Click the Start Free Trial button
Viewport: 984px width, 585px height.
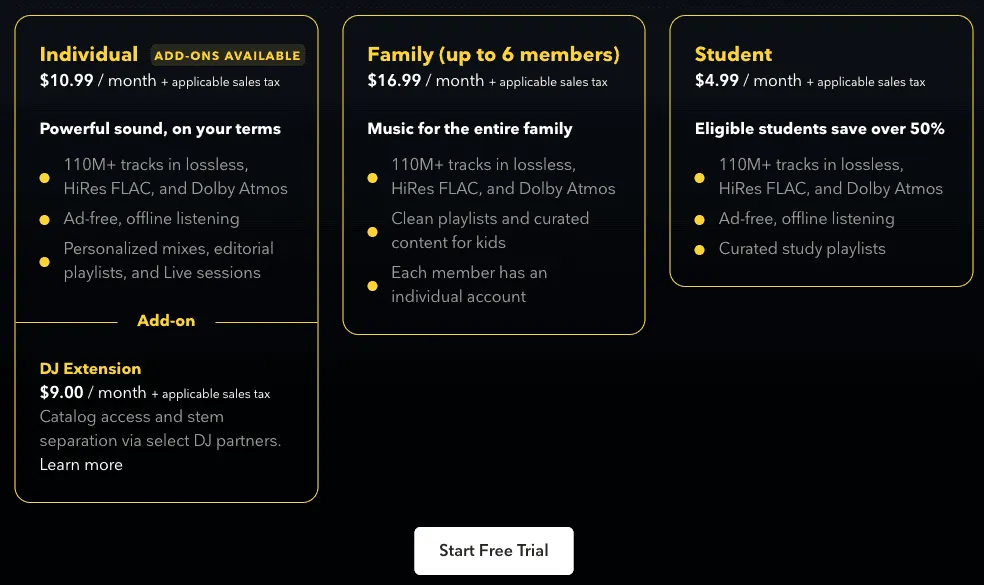(x=493, y=550)
